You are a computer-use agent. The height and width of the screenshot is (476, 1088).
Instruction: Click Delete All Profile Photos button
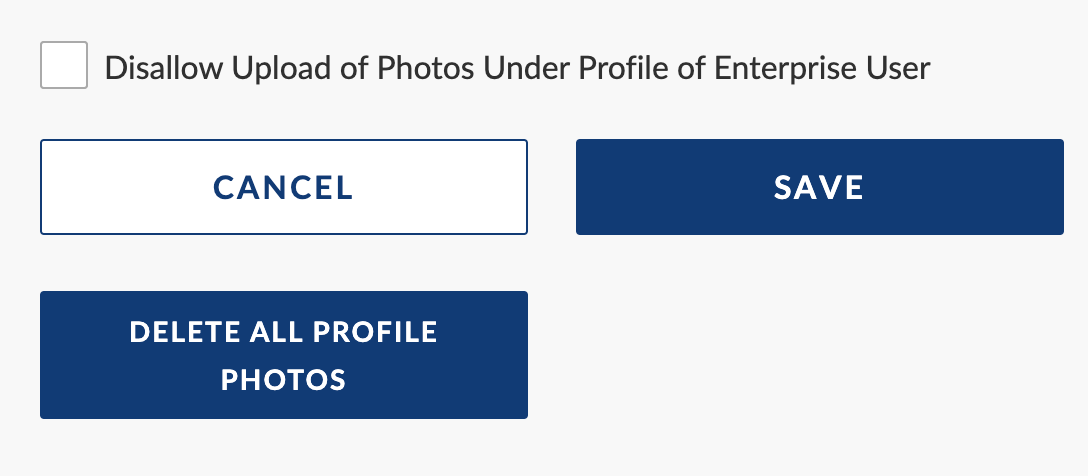pyautogui.click(x=284, y=355)
